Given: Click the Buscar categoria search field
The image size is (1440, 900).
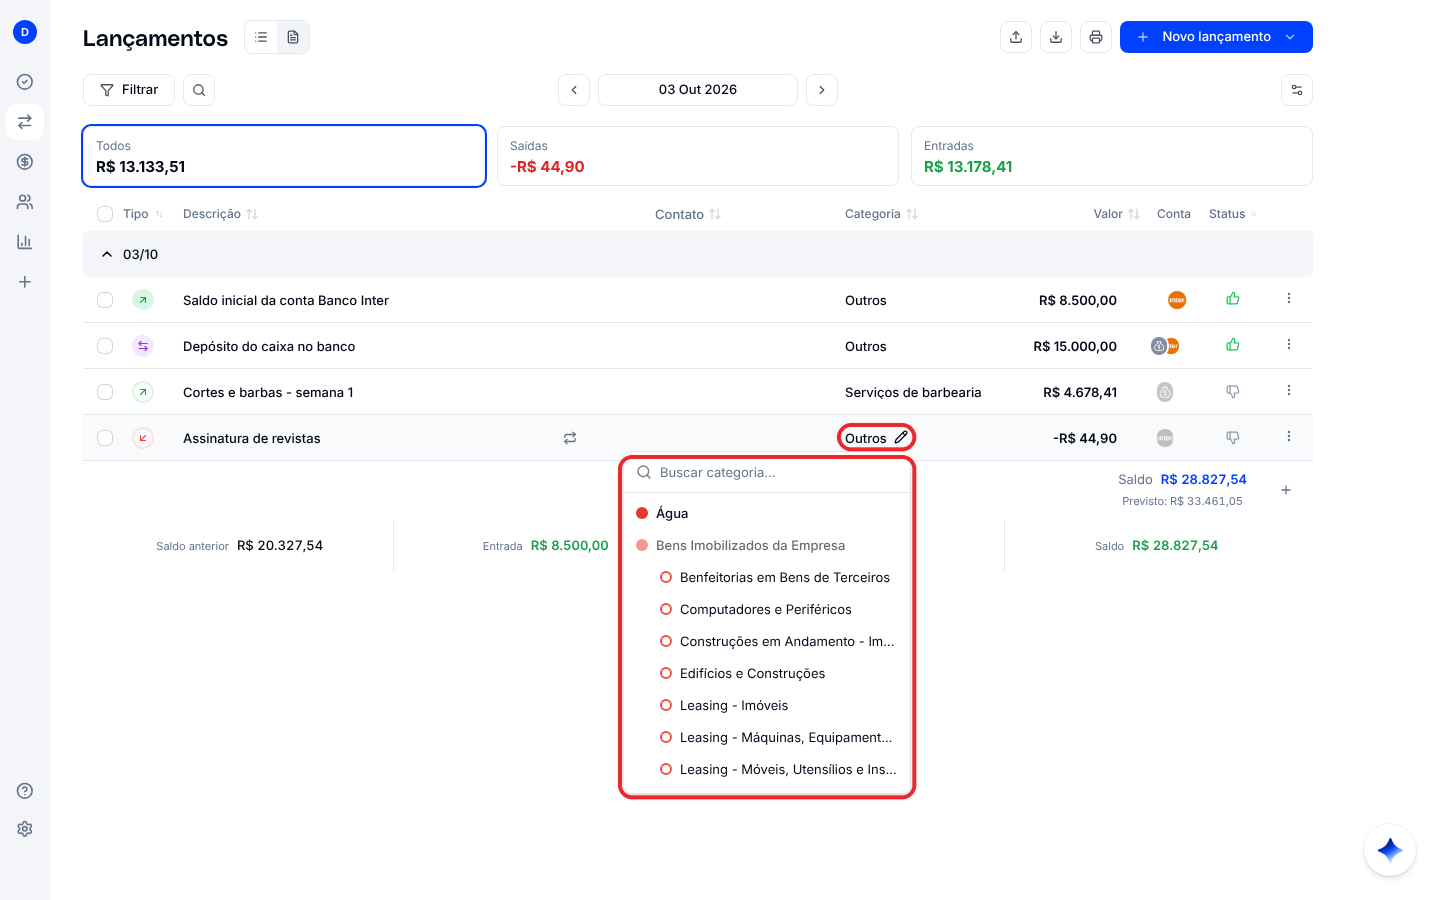Looking at the screenshot, I should pyautogui.click(x=768, y=473).
